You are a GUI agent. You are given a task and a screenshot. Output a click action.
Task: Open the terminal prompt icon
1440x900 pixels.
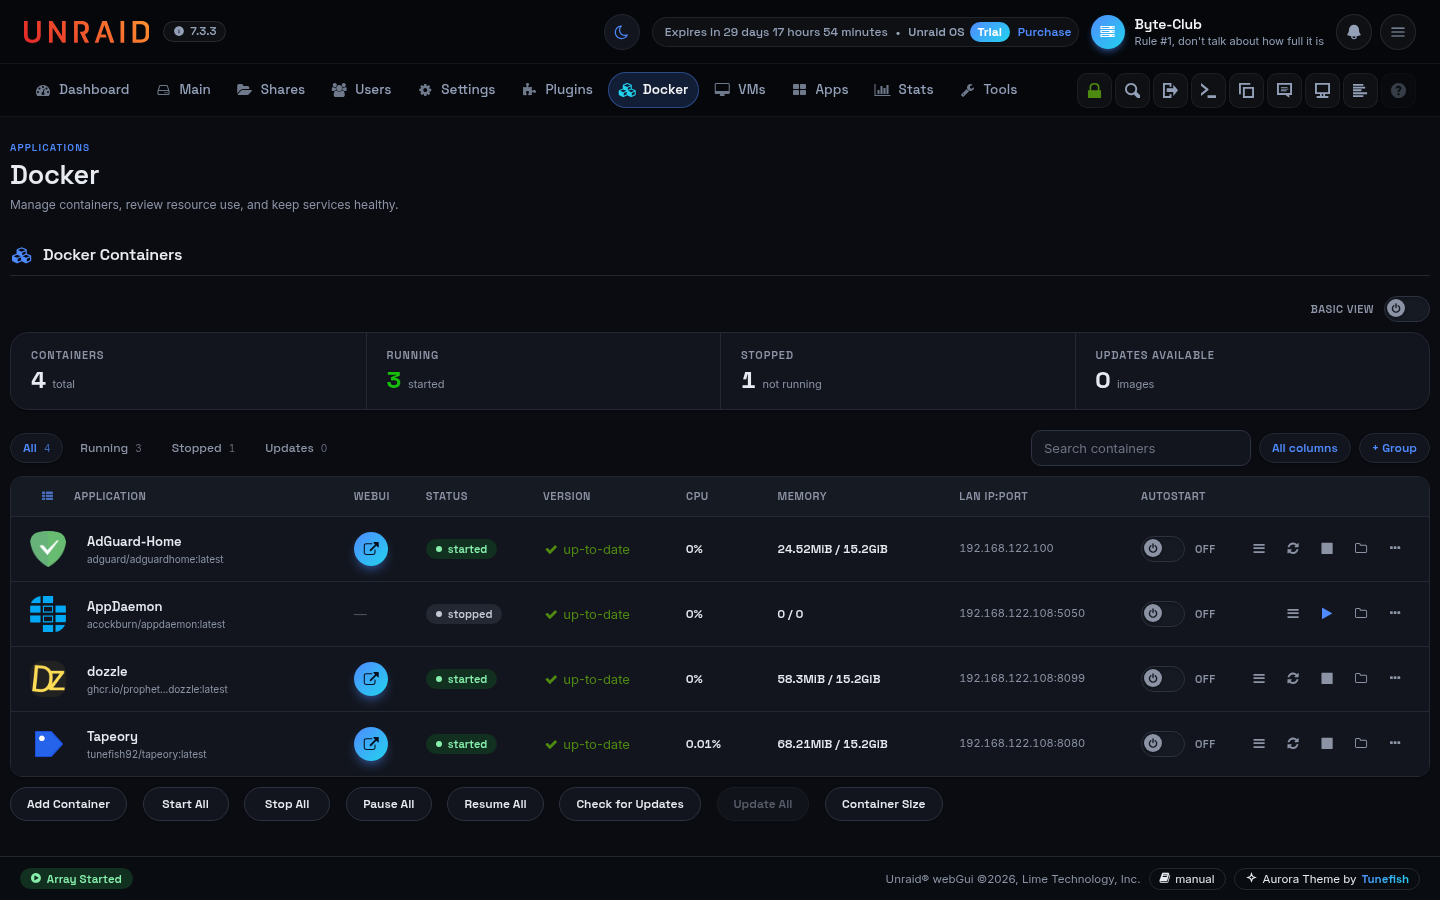click(1208, 90)
